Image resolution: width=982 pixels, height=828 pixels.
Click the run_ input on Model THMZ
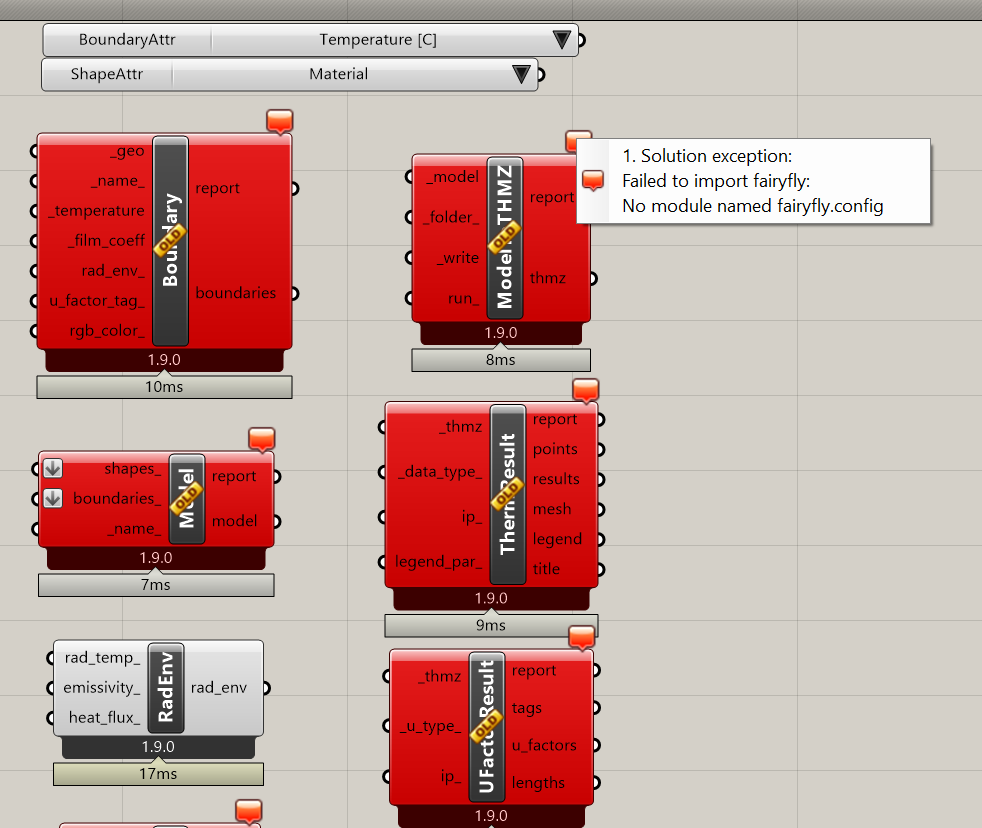462,298
